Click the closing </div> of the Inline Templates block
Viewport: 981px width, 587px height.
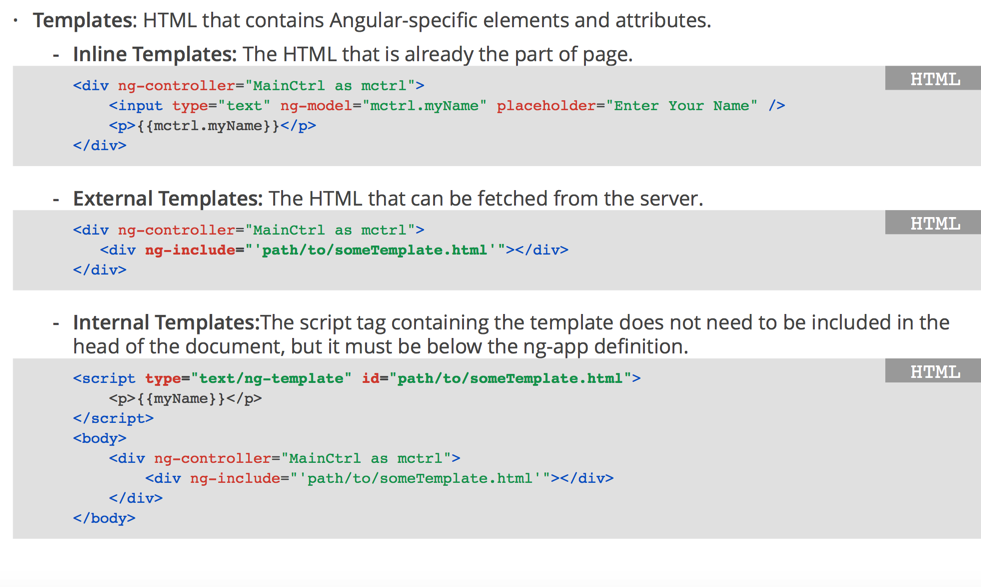click(99, 146)
